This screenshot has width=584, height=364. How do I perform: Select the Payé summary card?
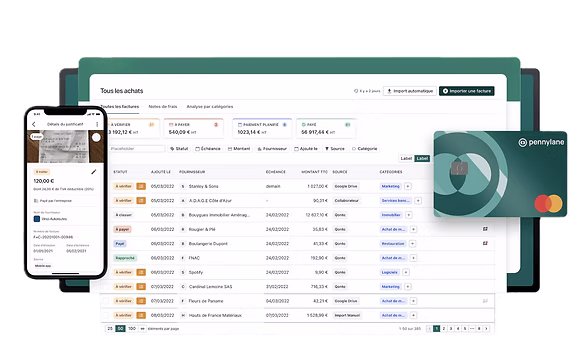click(x=326, y=128)
